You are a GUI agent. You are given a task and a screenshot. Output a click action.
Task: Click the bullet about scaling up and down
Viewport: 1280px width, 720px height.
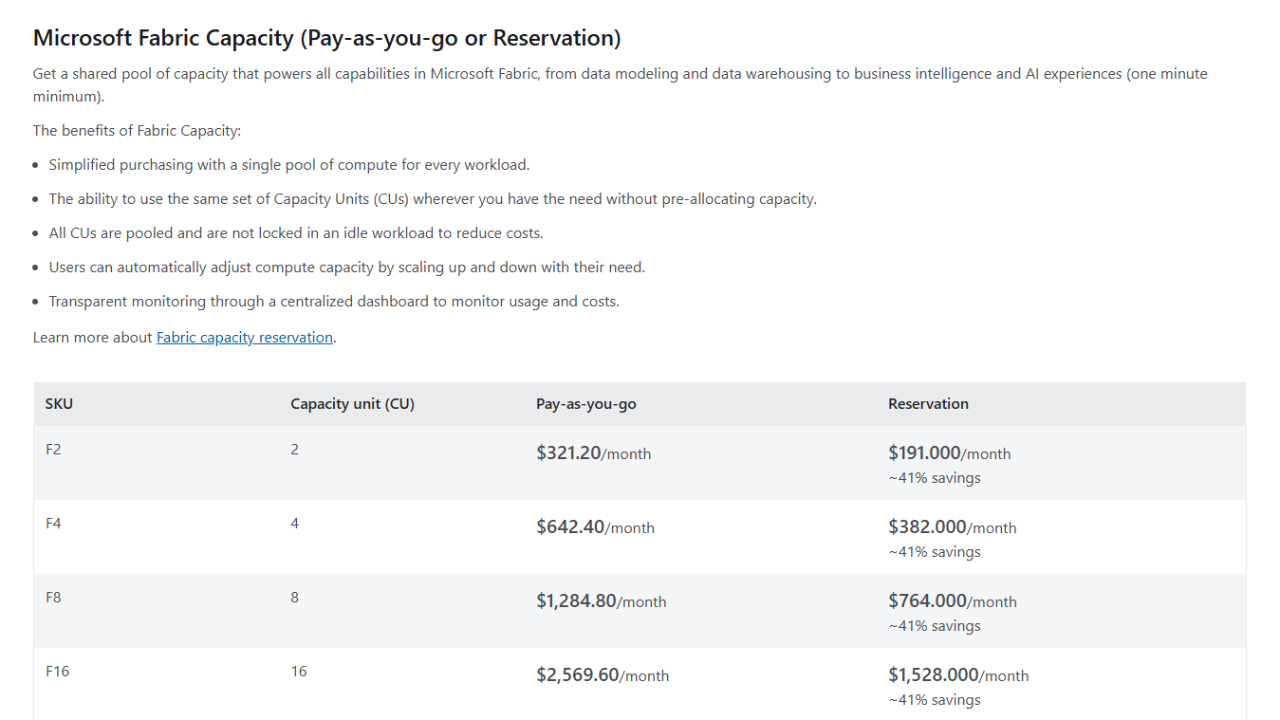click(x=347, y=267)
